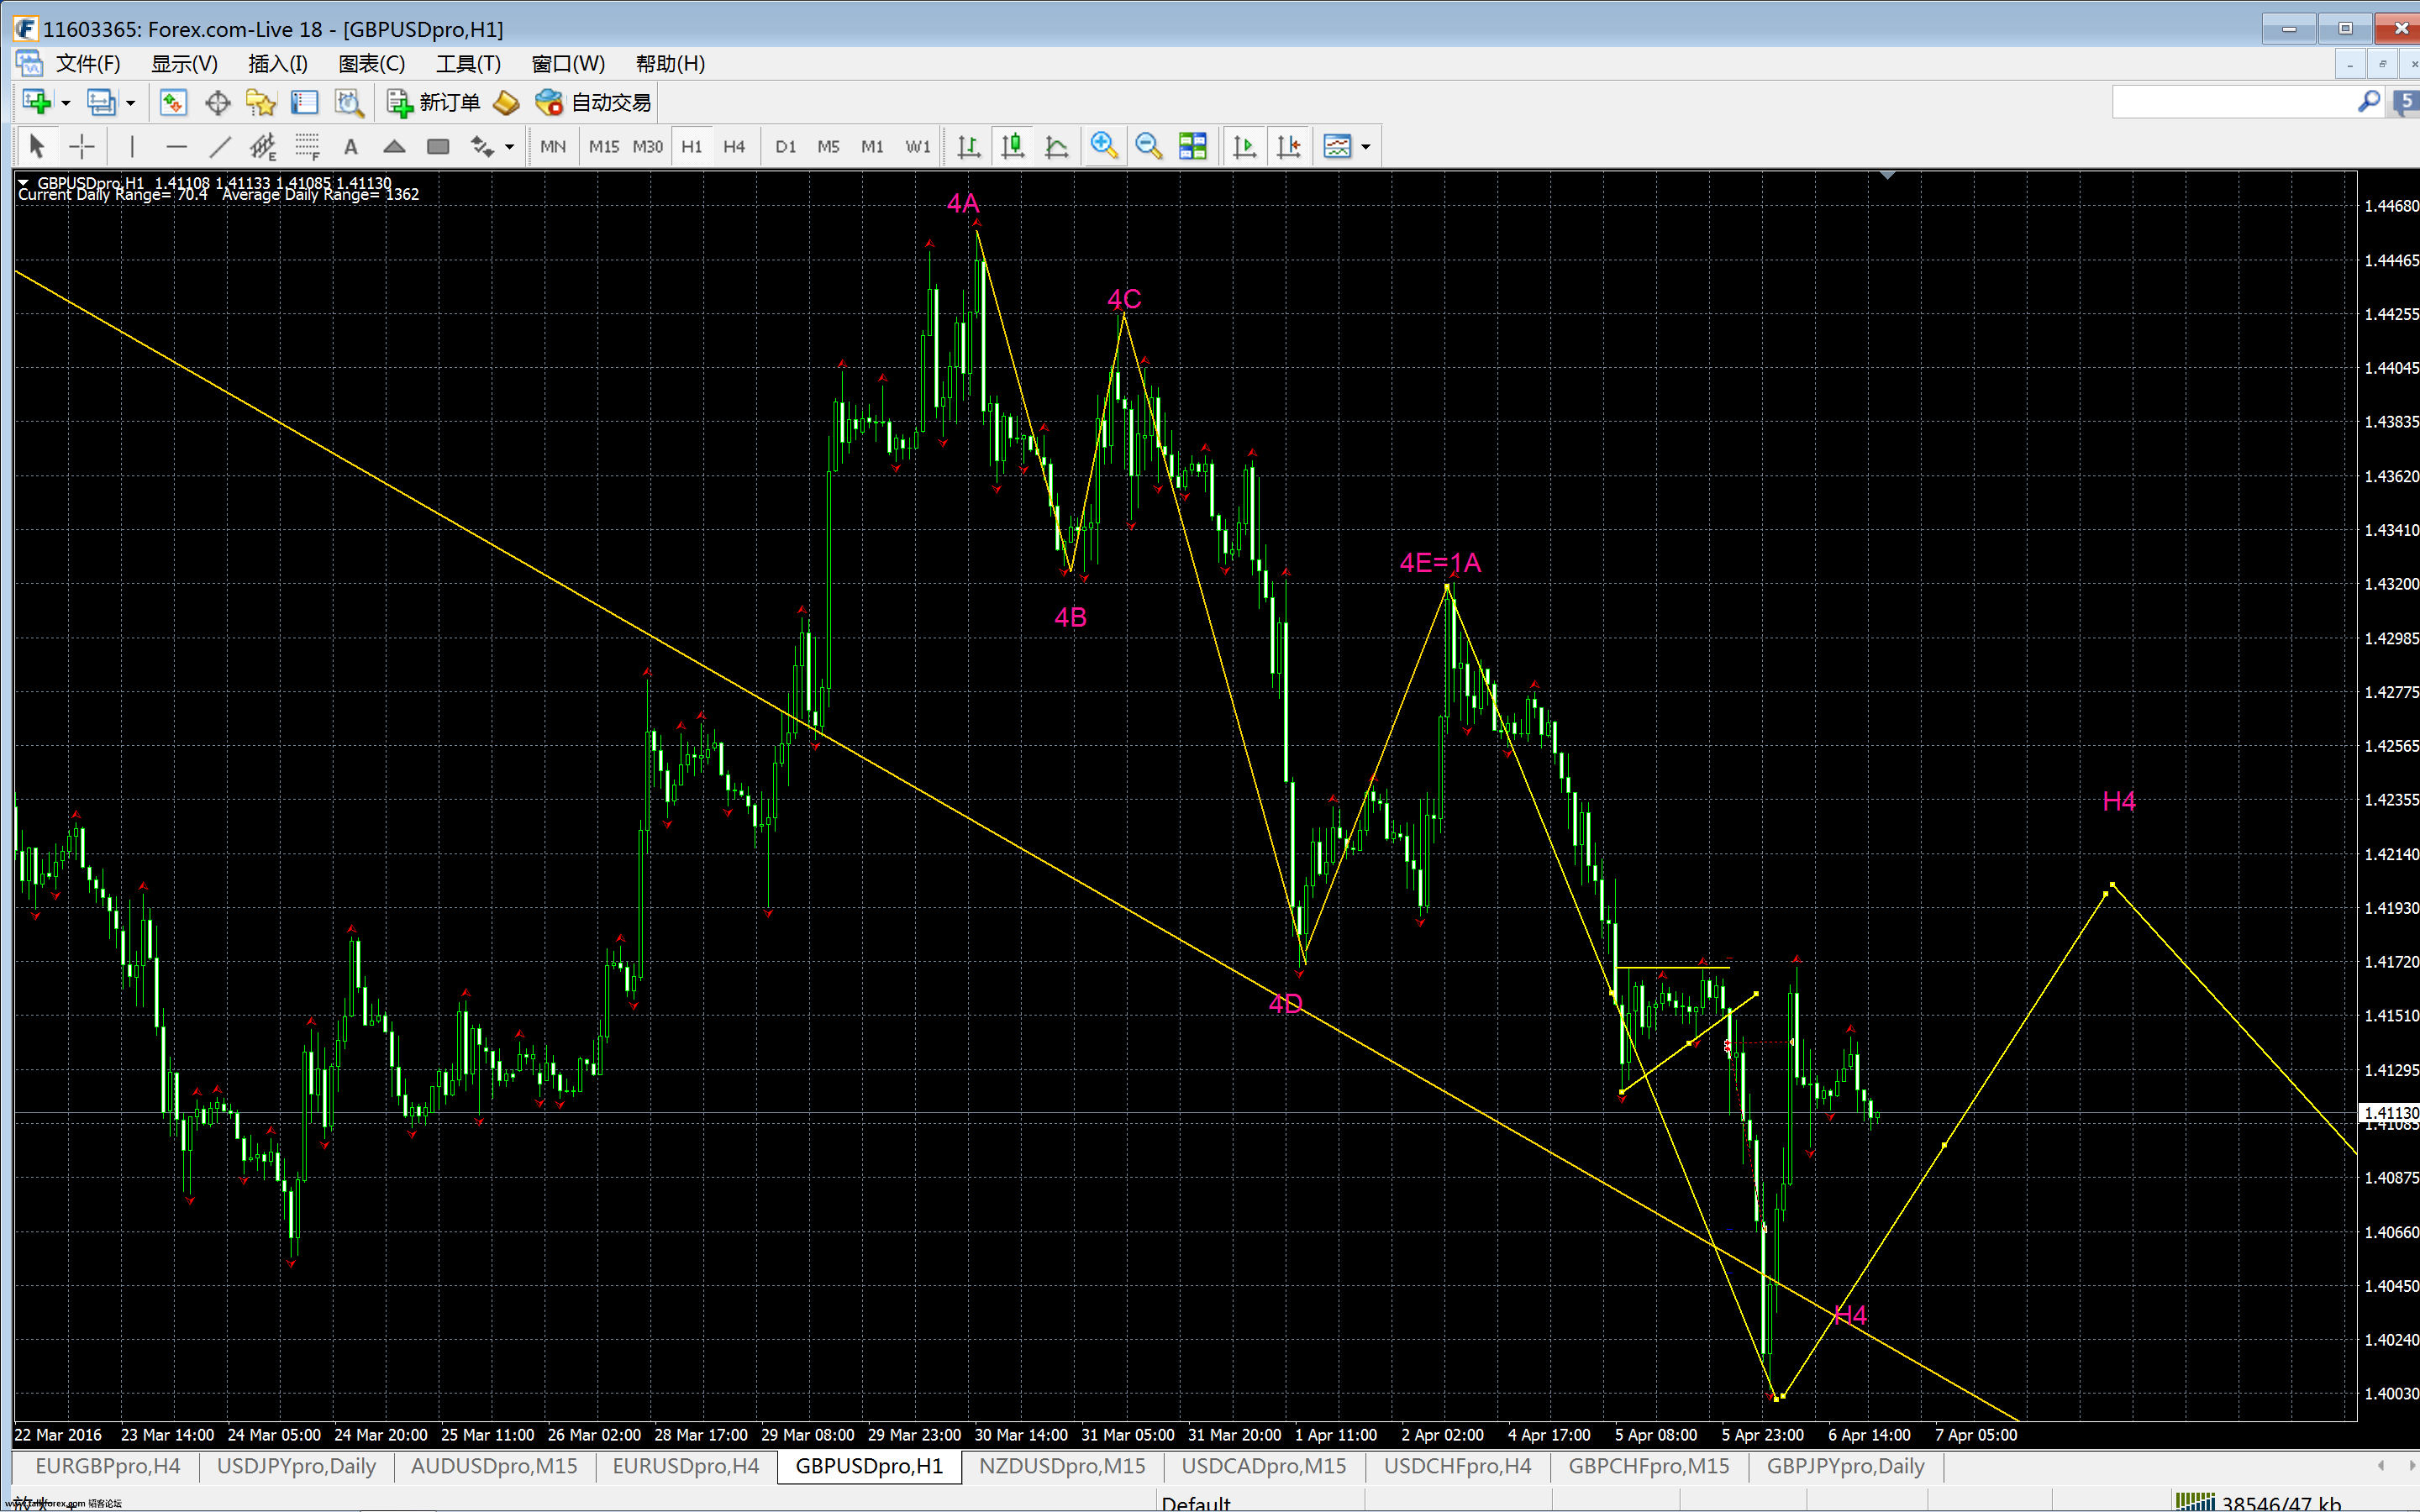Zoom in on the chart
Screen dimensions: 2420x1512
(1104, 147)
